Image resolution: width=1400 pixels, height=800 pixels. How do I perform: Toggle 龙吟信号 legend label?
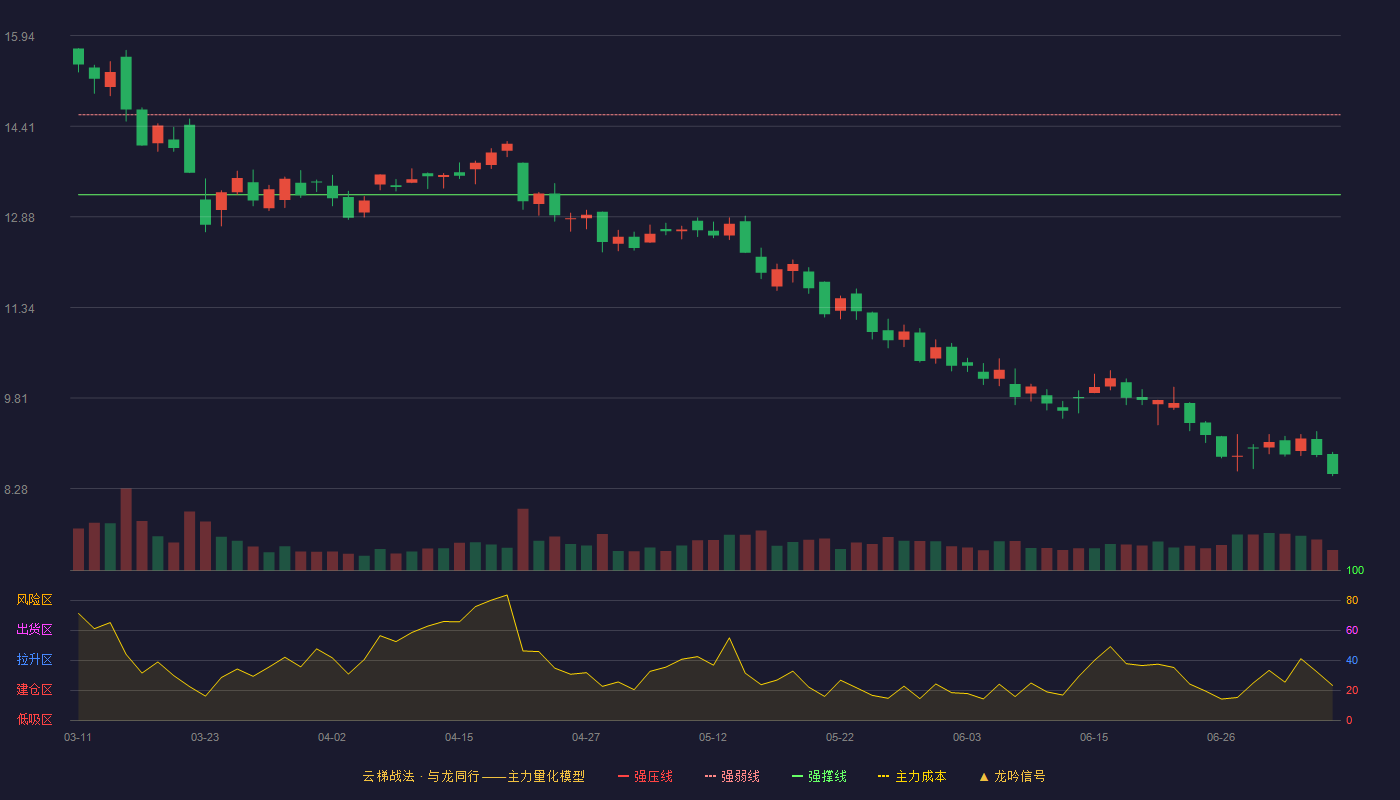point(1020,776)
